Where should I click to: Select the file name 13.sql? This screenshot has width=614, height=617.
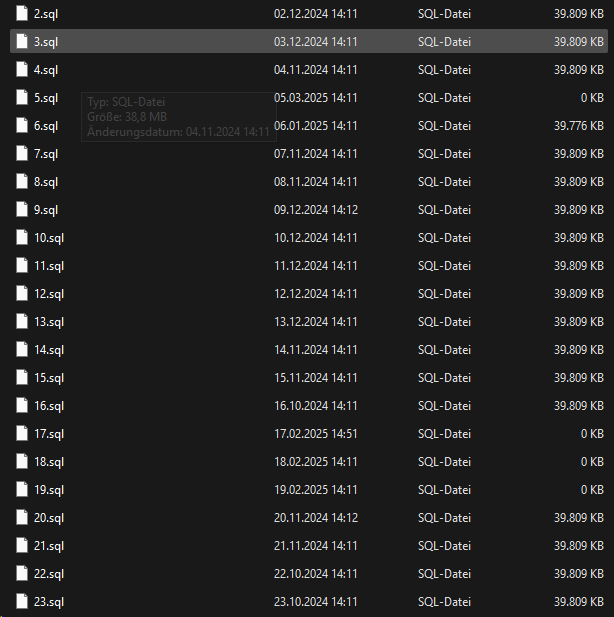pos(49,322)
